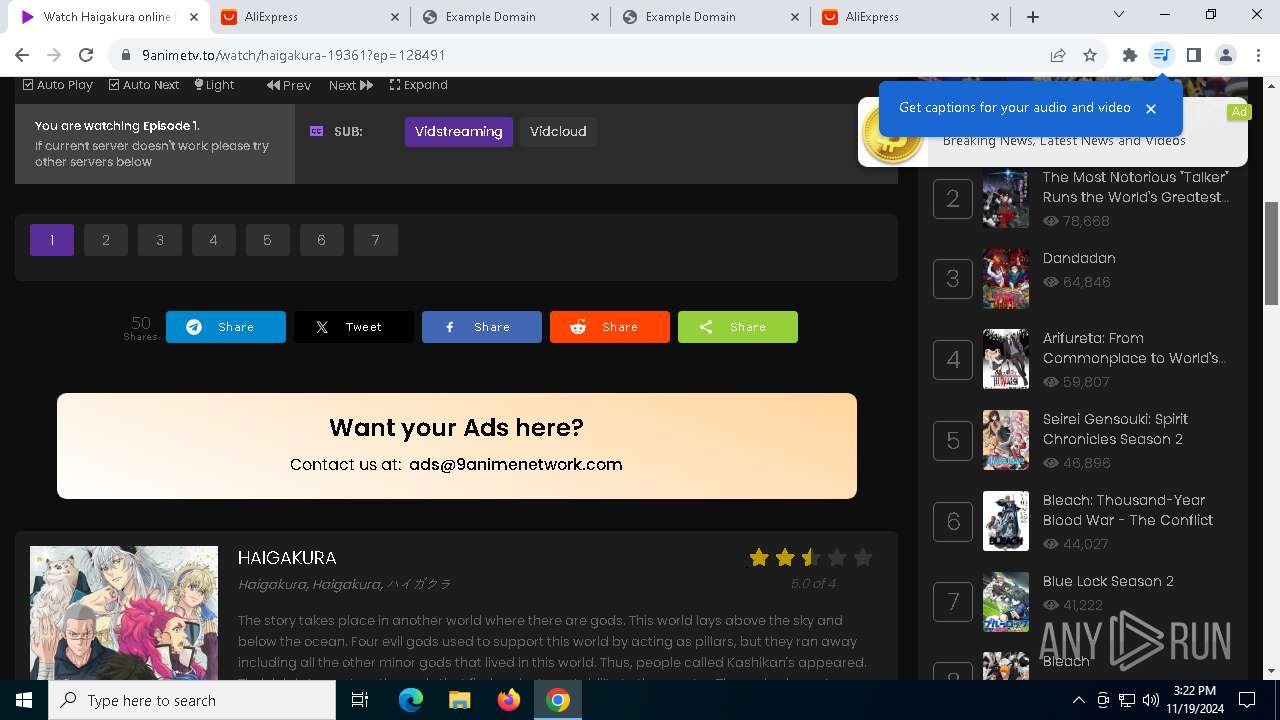Open the Arifureta anime link
Viewport: 1280px width, 720px height.
[1134, 348]
